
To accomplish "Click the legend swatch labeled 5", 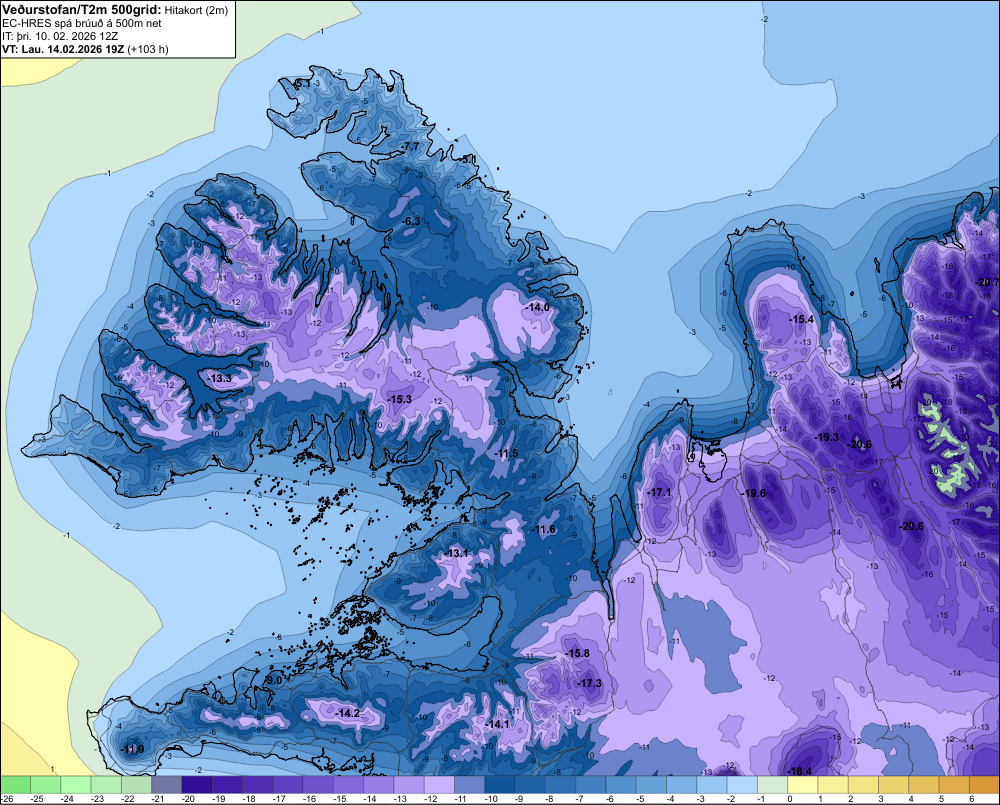I will (x=954, y=785).
